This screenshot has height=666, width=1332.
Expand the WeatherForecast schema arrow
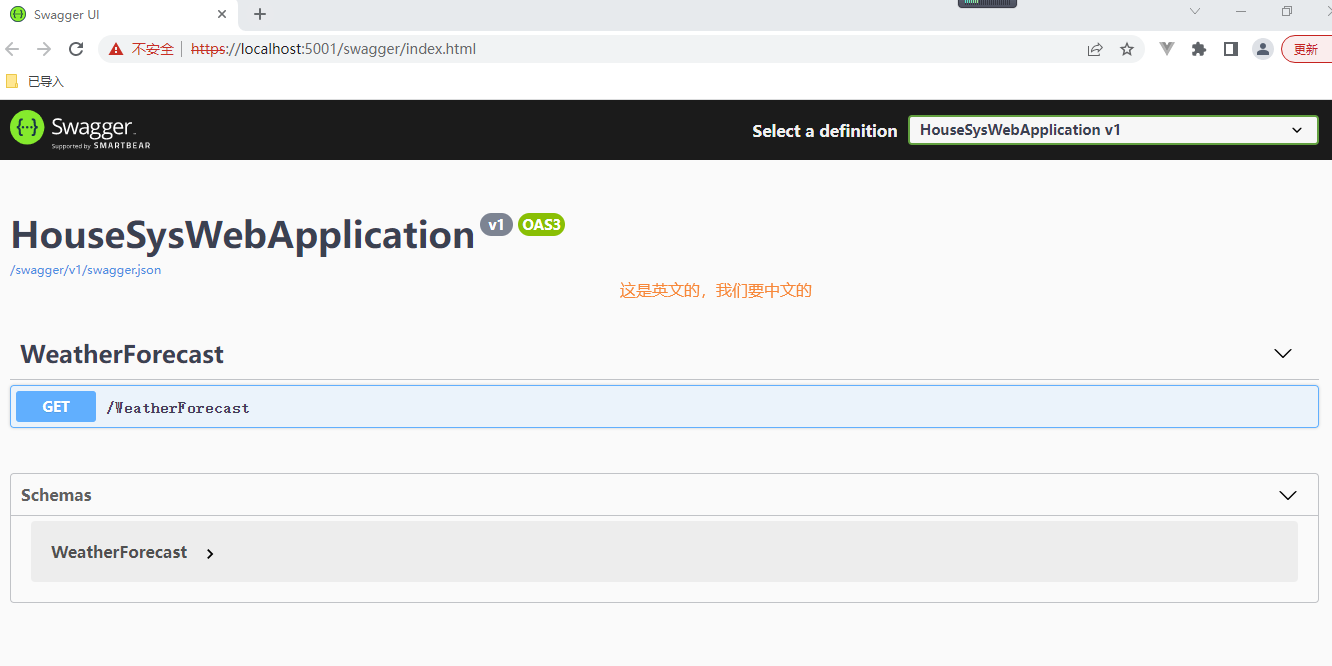(x=210, y=553)
